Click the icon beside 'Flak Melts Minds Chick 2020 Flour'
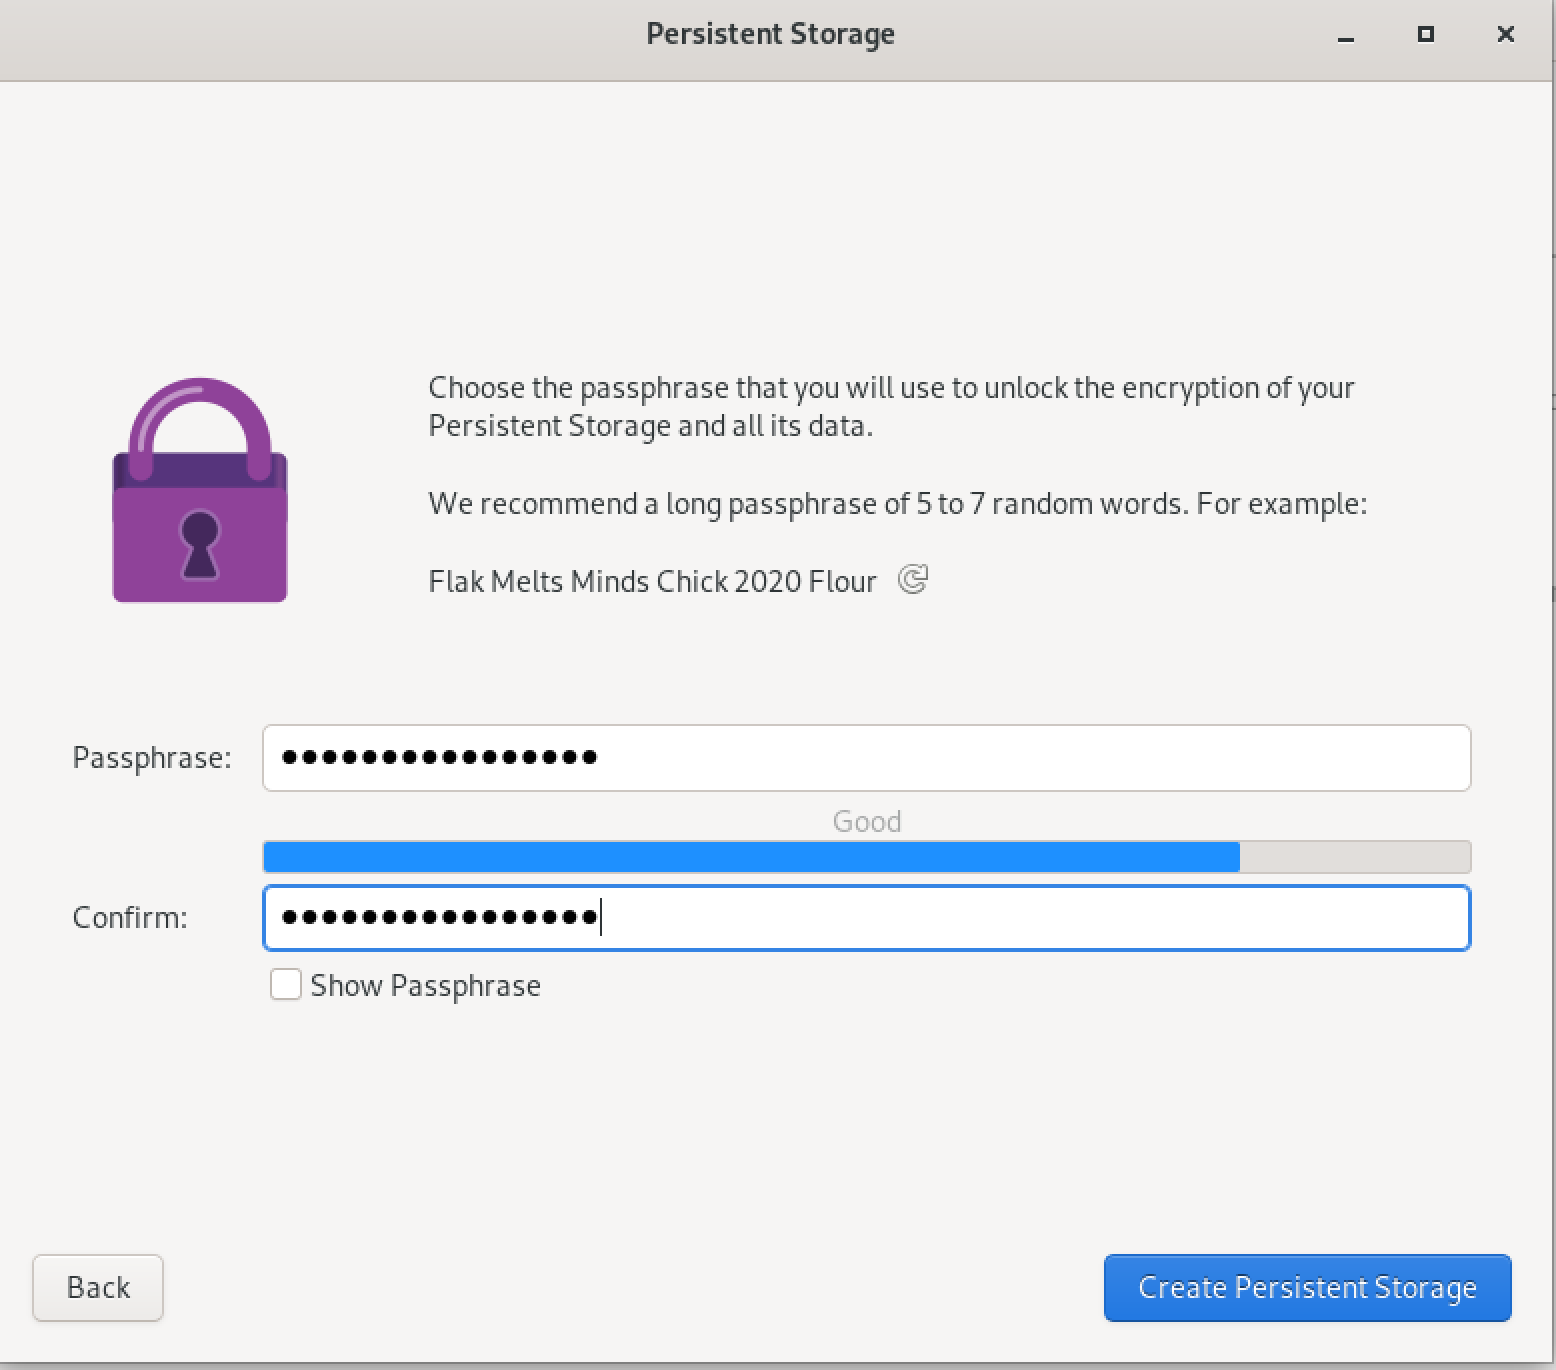Screen dimensions: 1556x1370 pyautogui.click(x=912, y=580)
